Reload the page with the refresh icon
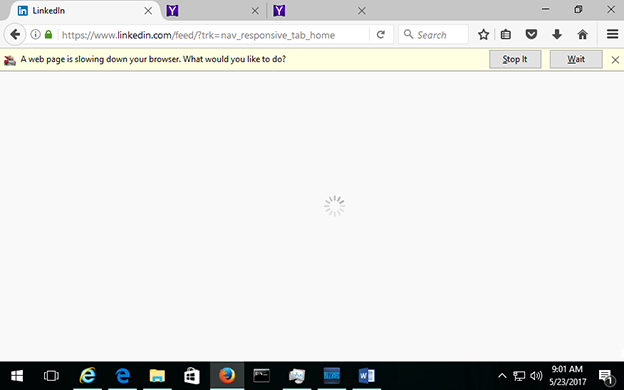This screenshot has height=390, width=624. [381, 35]
